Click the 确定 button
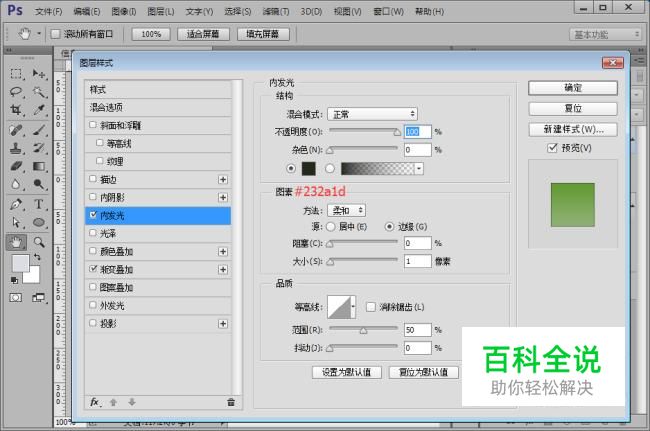The height and width of the screenshot is (431, 650). coord(573,88)
